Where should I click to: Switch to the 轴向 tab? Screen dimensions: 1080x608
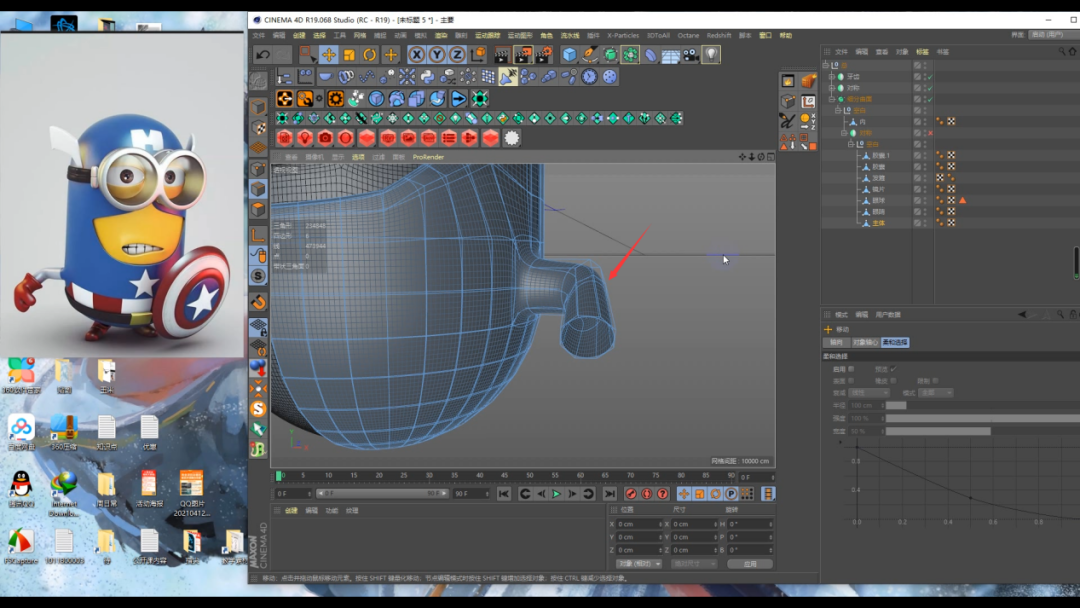click(836, 342)
